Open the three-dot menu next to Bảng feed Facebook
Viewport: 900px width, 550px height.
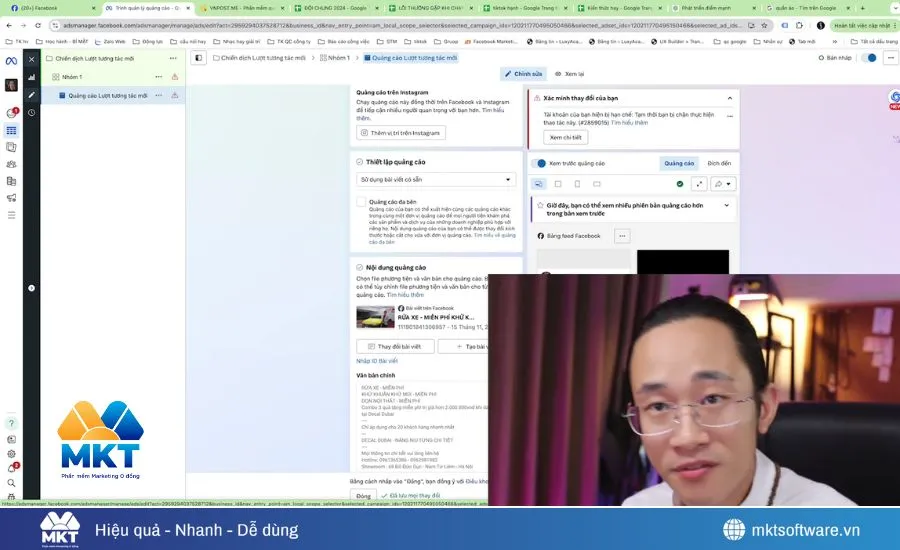622,236
